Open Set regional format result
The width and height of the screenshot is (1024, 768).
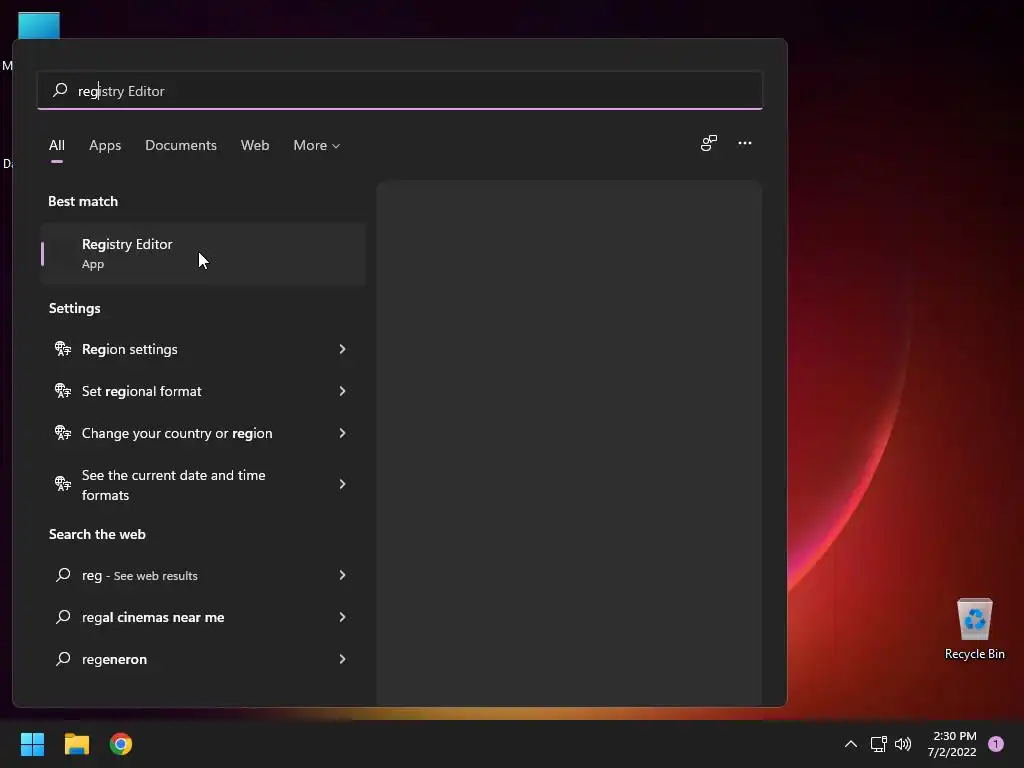[203, 391]
